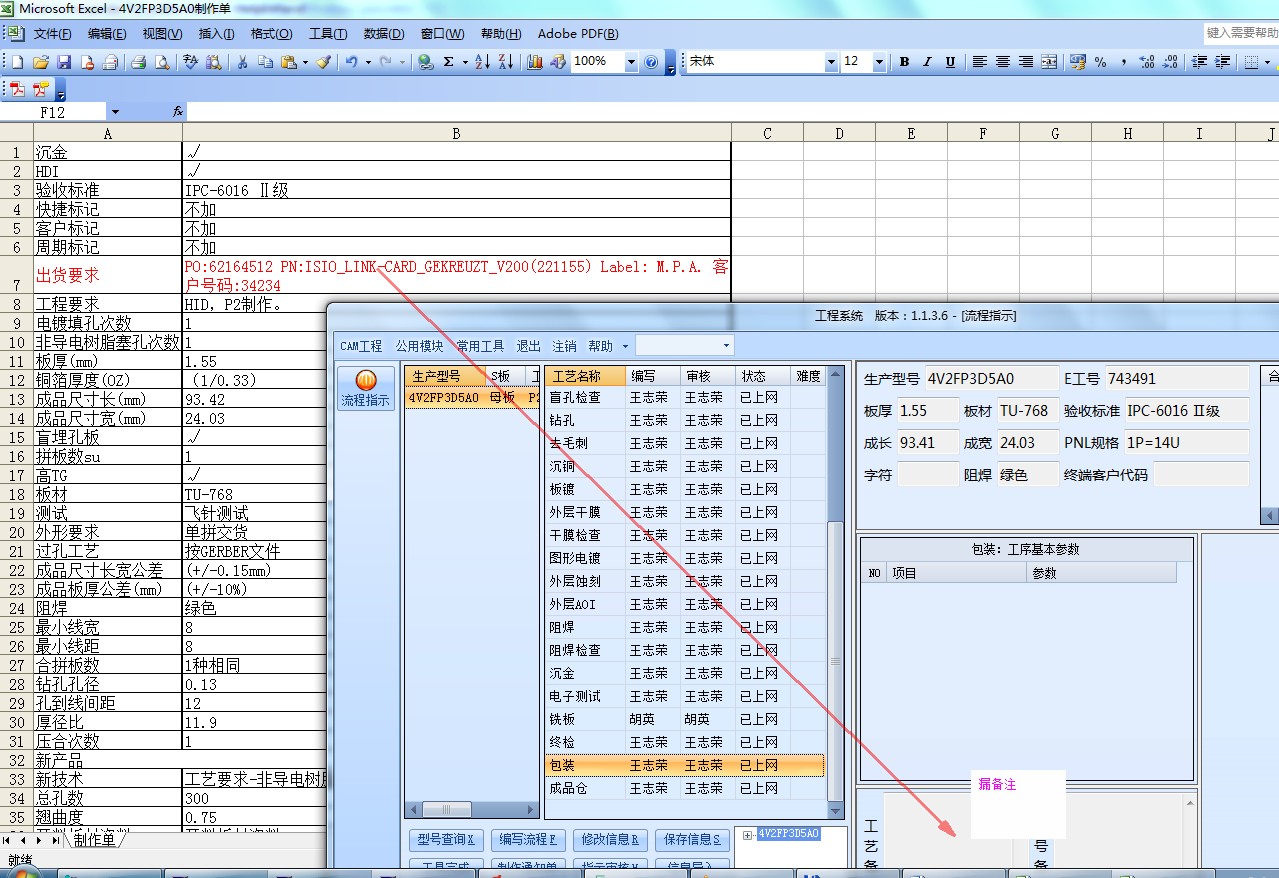Run spelling check icon
This screenshot has height=878, width=1279.
point(191,62)
